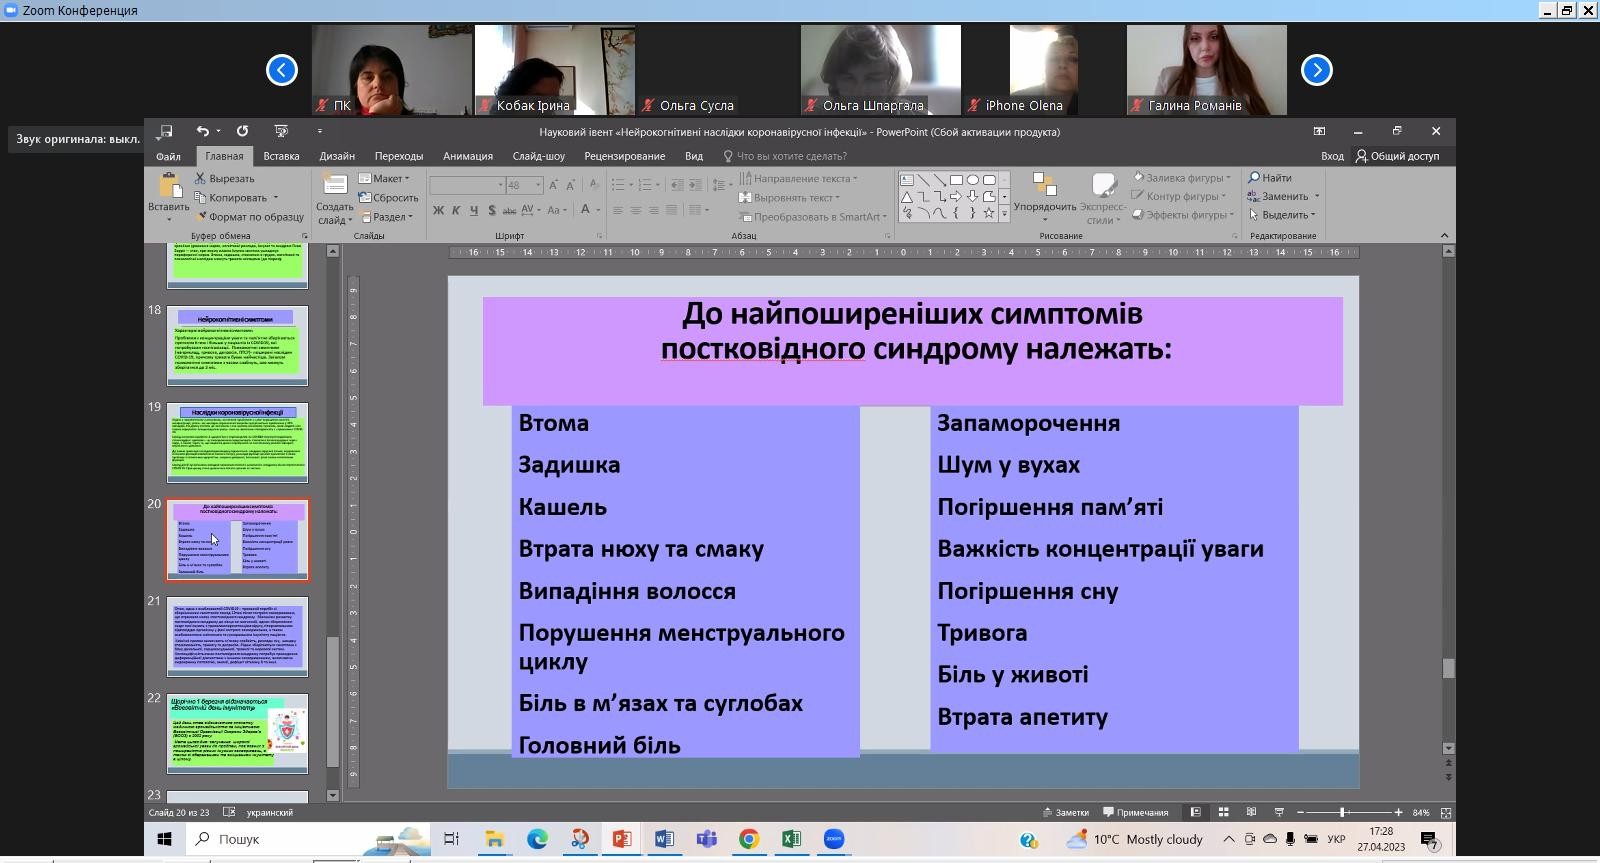Select slide 21 thumbnail in slide panel
This screenshot has width=1600, height=863.
click(x=237, y=637)
